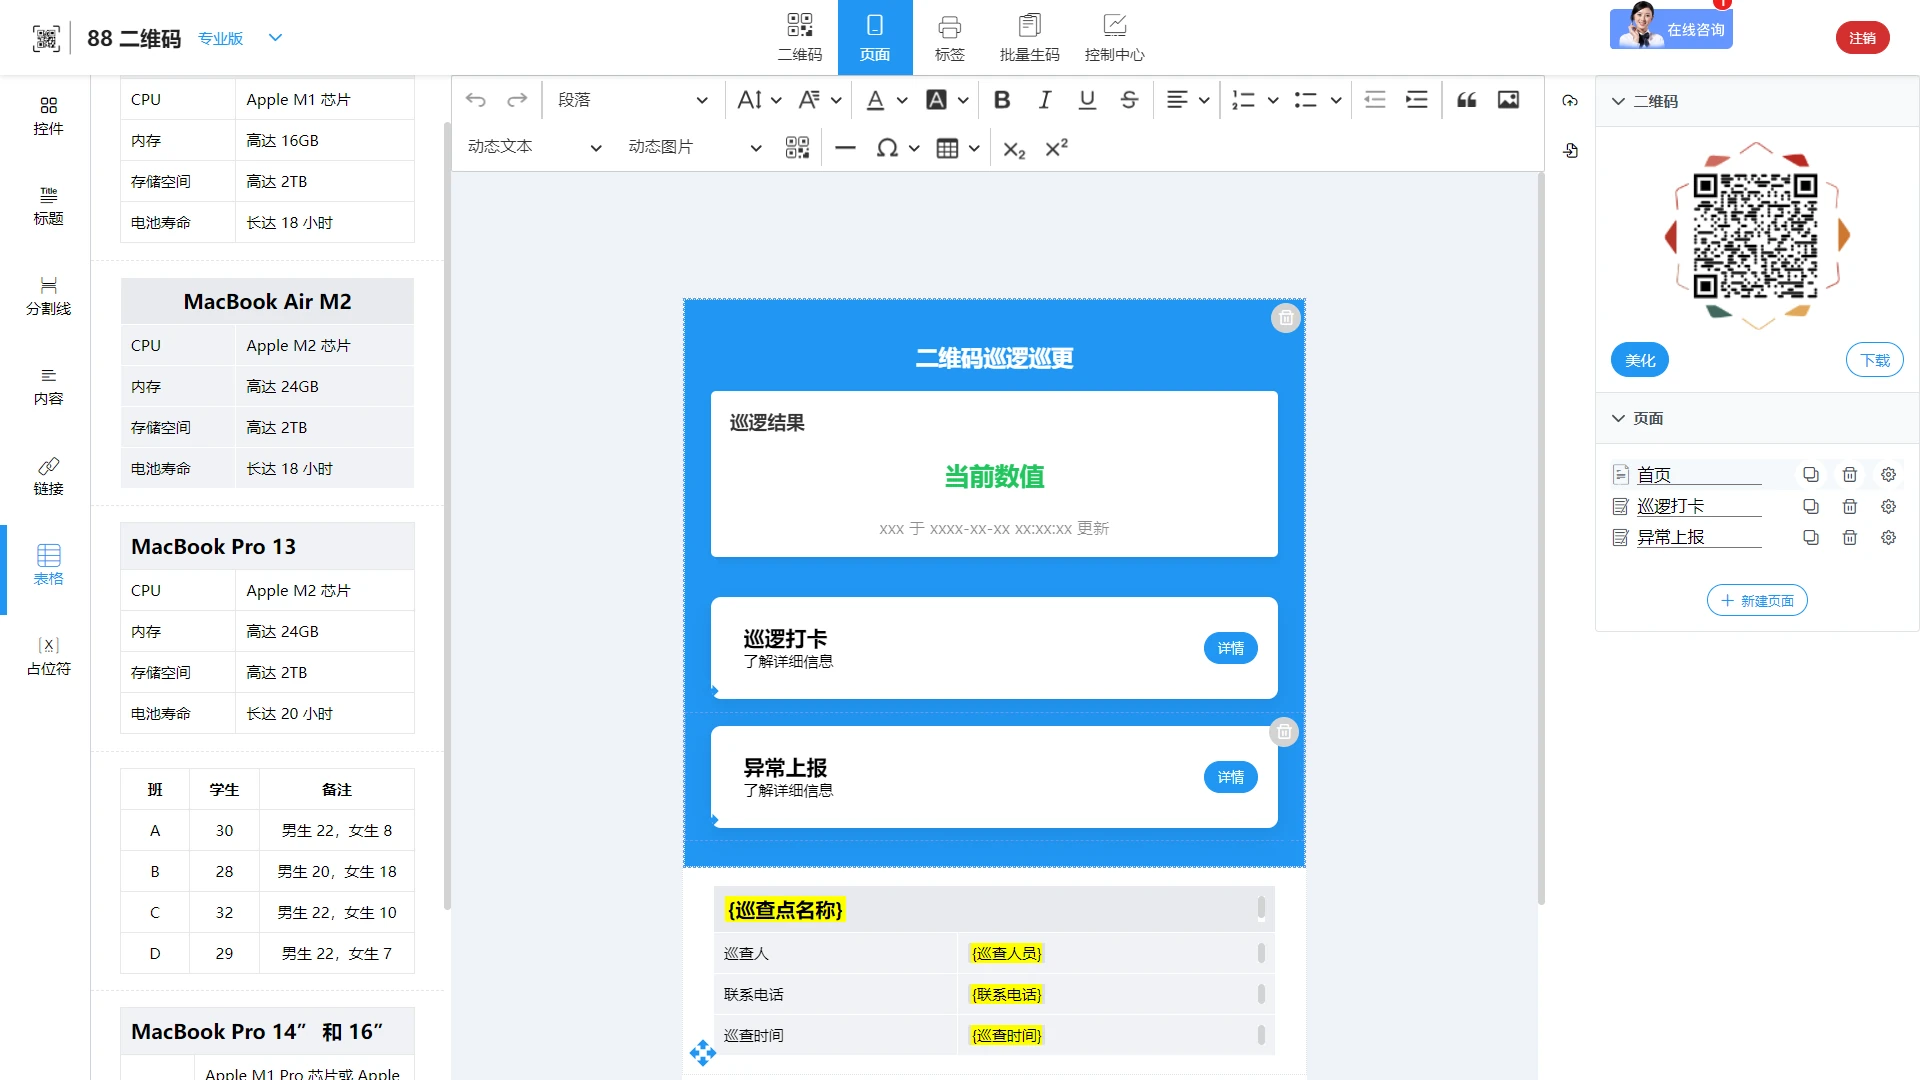Screen dimensions: 1920x1080
Task: Select MacBook Air M2 table template
Action: 267,383
